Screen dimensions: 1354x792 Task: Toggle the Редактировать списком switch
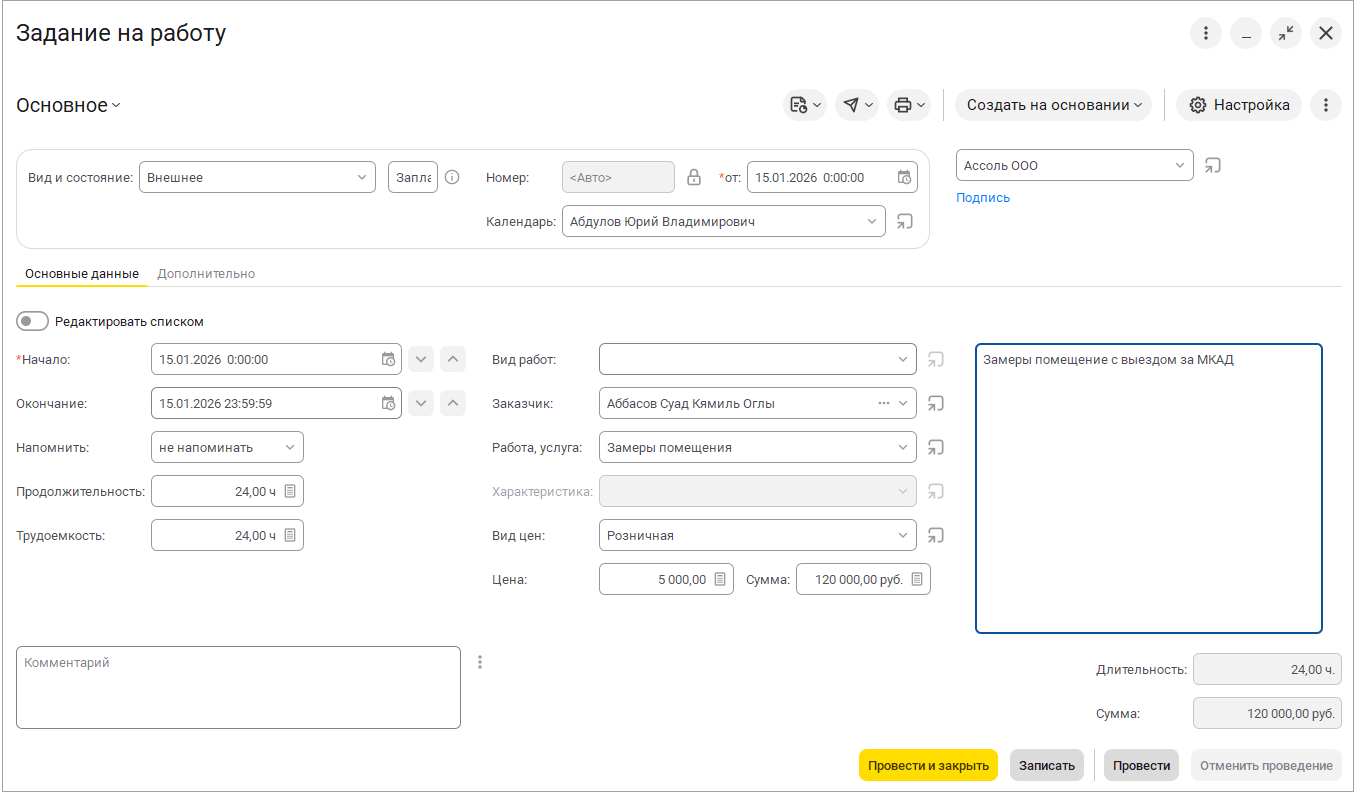pos(32,322)
